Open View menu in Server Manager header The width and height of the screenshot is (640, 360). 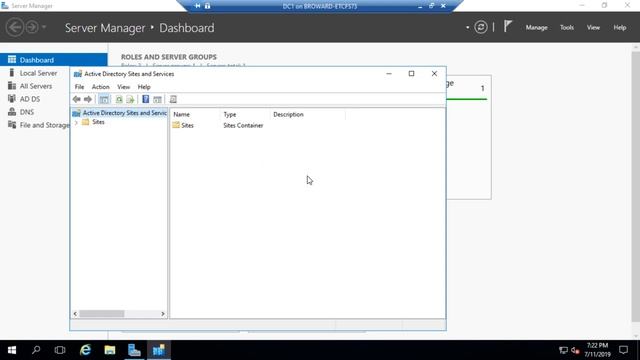593,27
